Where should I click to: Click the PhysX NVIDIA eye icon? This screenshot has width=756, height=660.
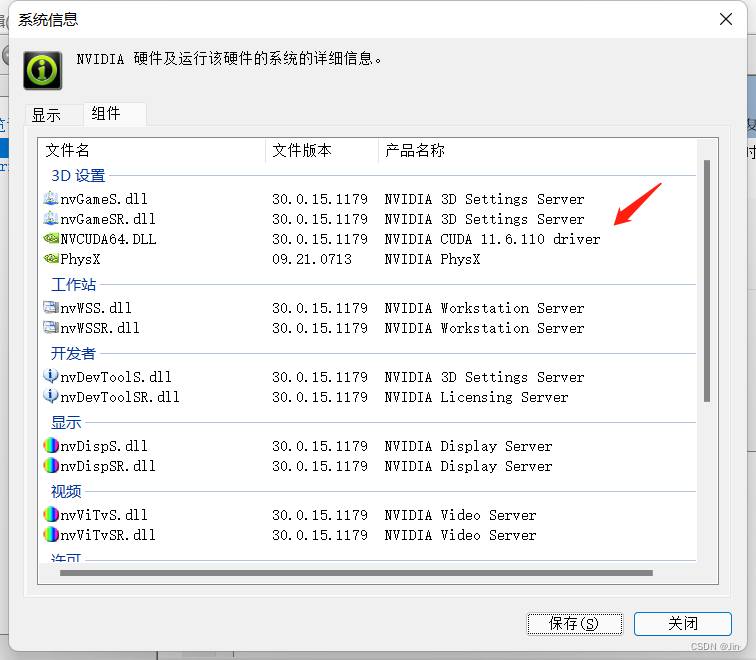click(51, 258)
